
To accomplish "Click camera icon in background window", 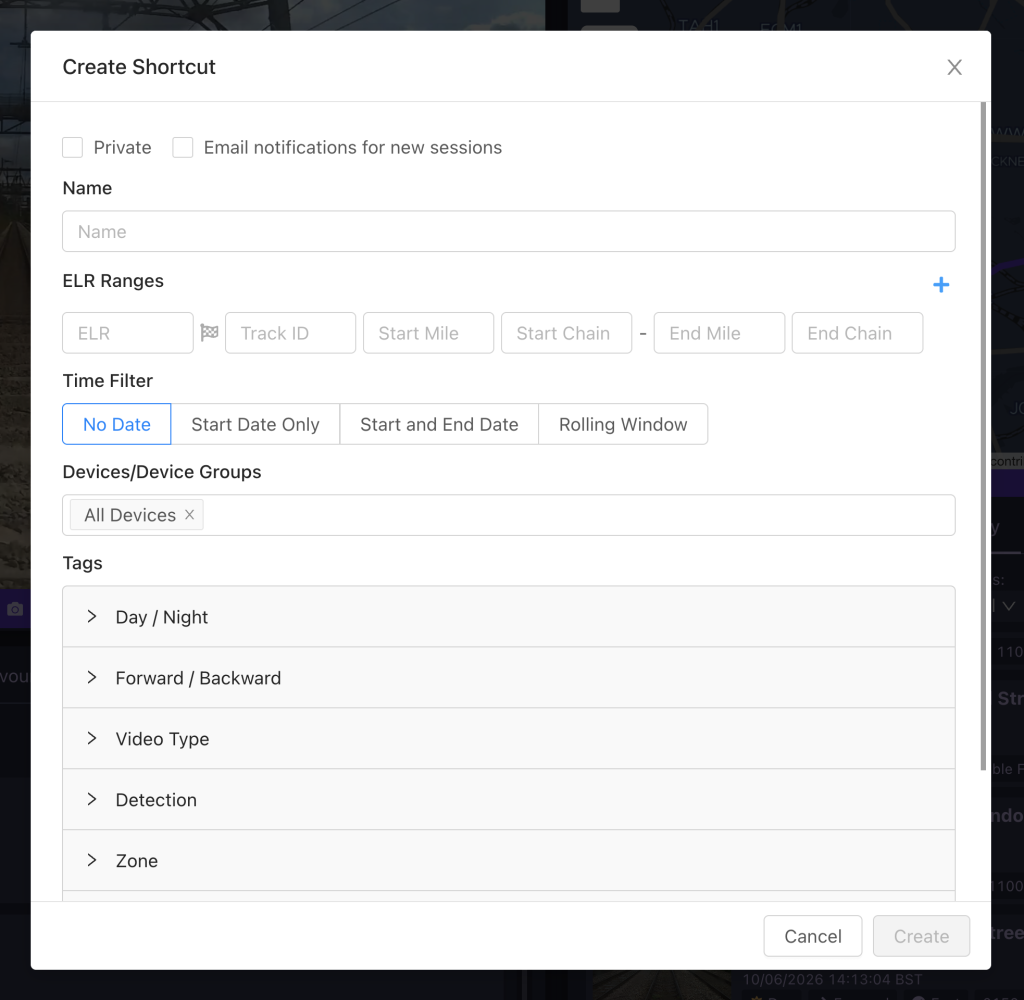I will tap(15, 609).
